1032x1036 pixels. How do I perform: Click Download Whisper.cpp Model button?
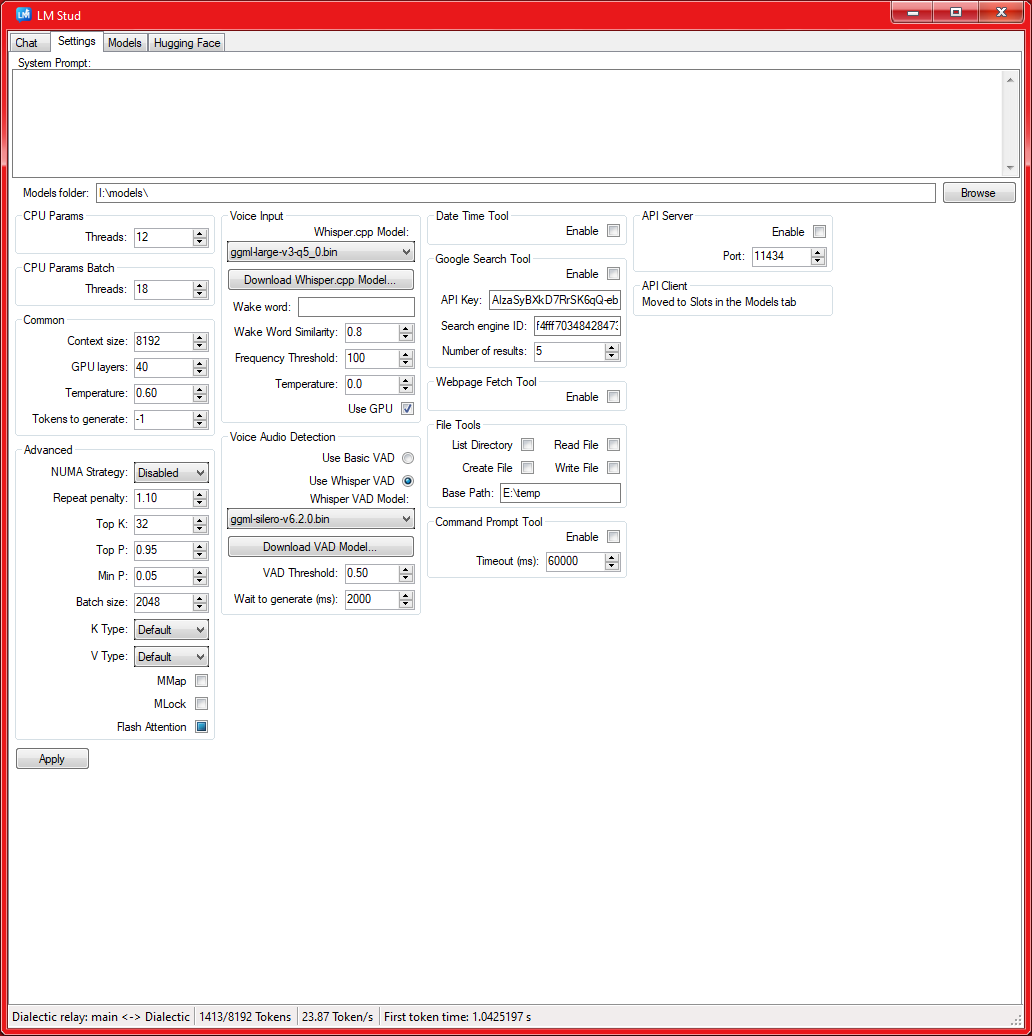tap(320, 279)
